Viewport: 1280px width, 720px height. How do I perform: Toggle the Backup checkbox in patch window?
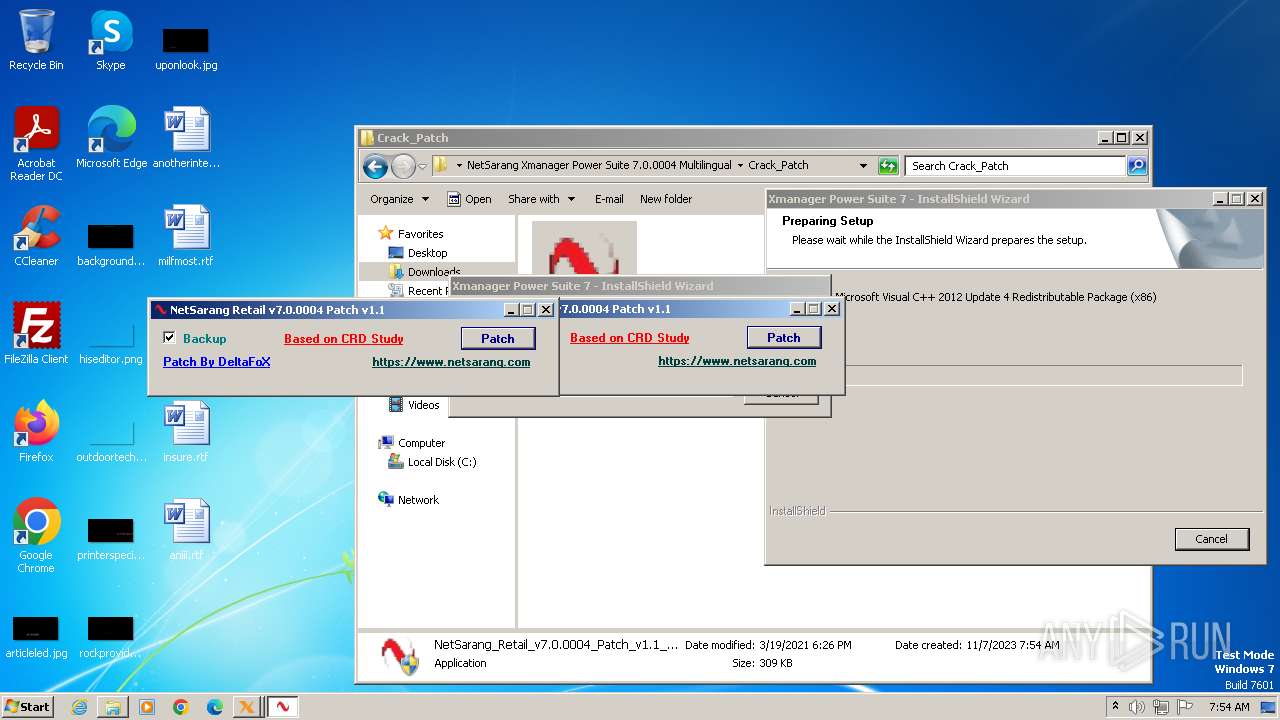pyautogui.click(x=169, y=338)
